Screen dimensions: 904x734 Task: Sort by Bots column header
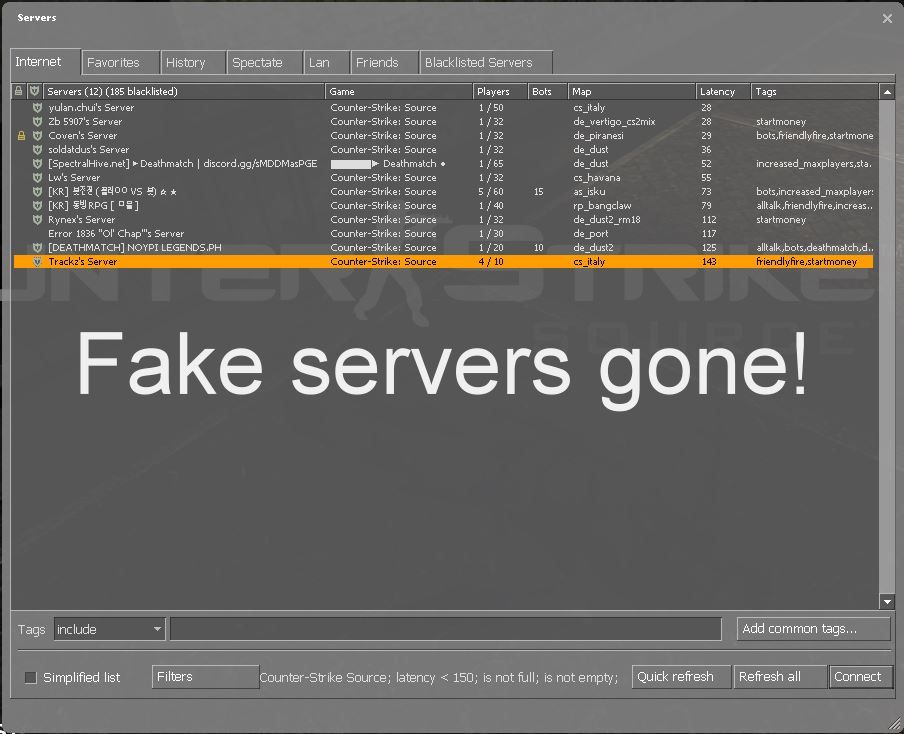(x=547, y=91)
